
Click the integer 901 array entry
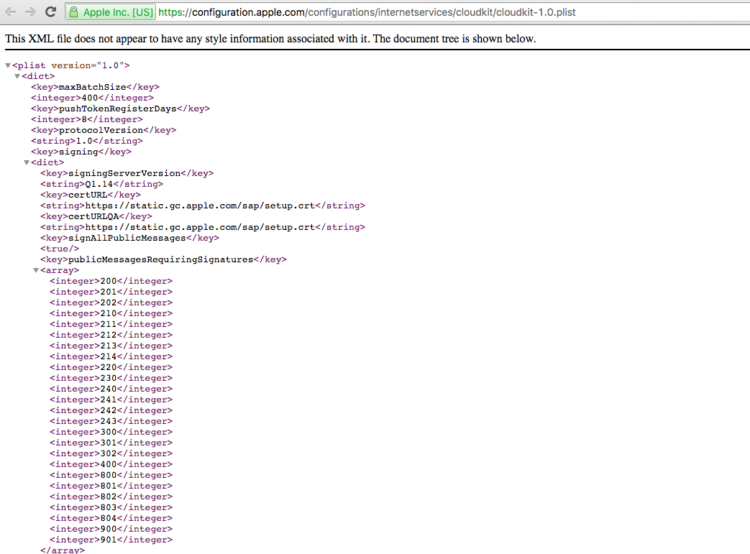(111, 540)
